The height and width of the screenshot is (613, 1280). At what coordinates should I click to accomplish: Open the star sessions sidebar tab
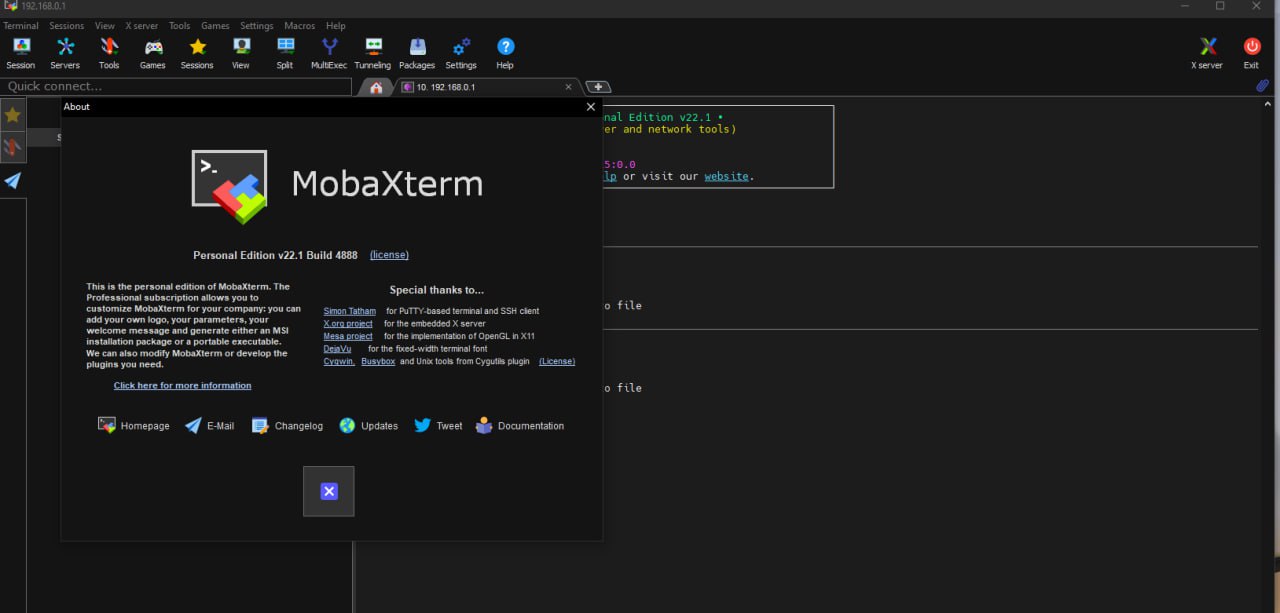coord(13,115)
